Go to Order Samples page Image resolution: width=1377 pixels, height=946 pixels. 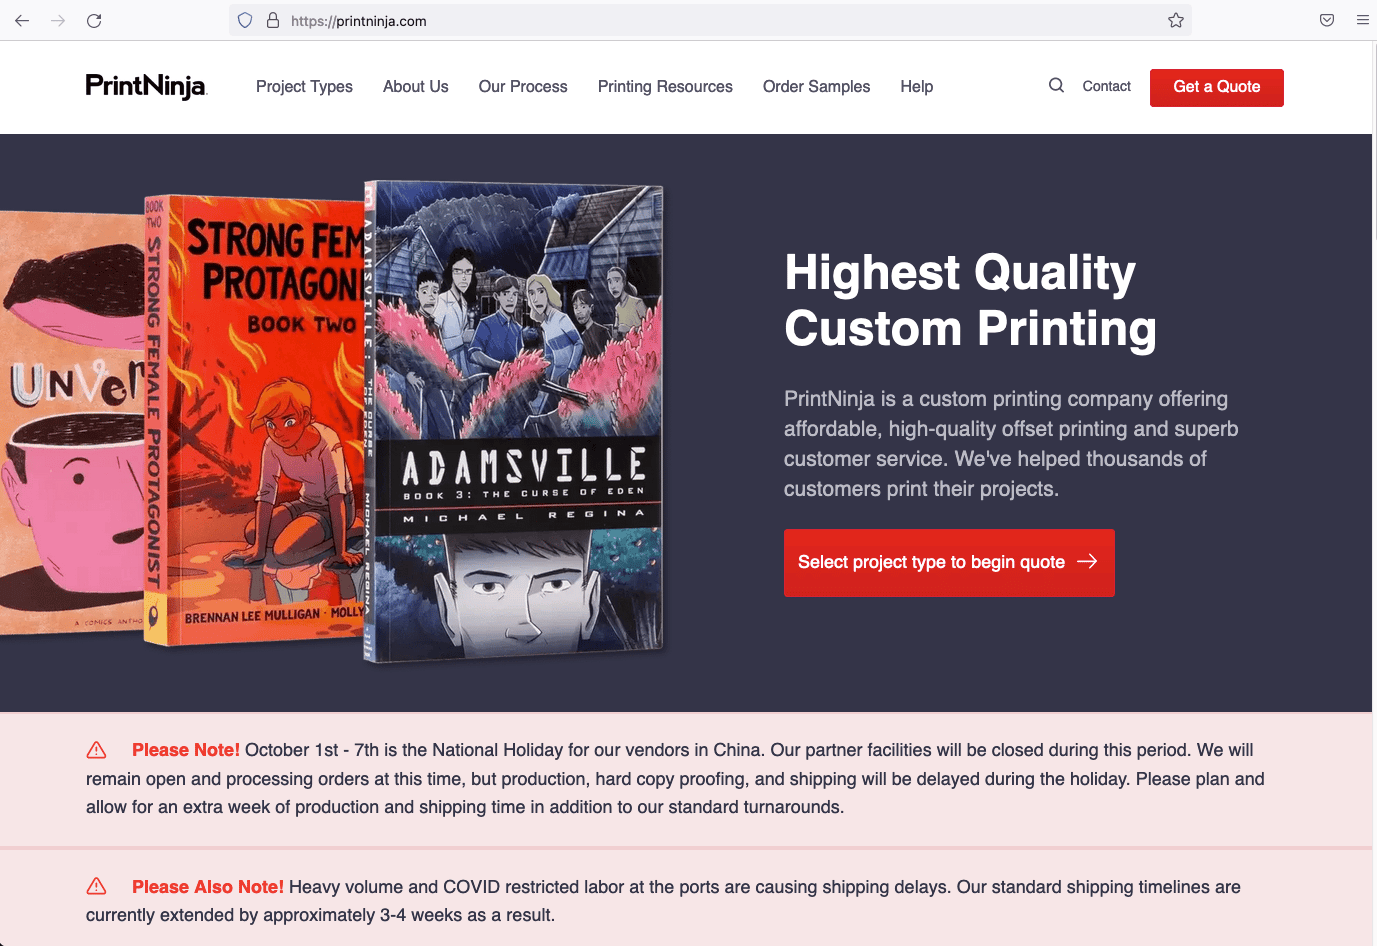(x=816, y=87)
